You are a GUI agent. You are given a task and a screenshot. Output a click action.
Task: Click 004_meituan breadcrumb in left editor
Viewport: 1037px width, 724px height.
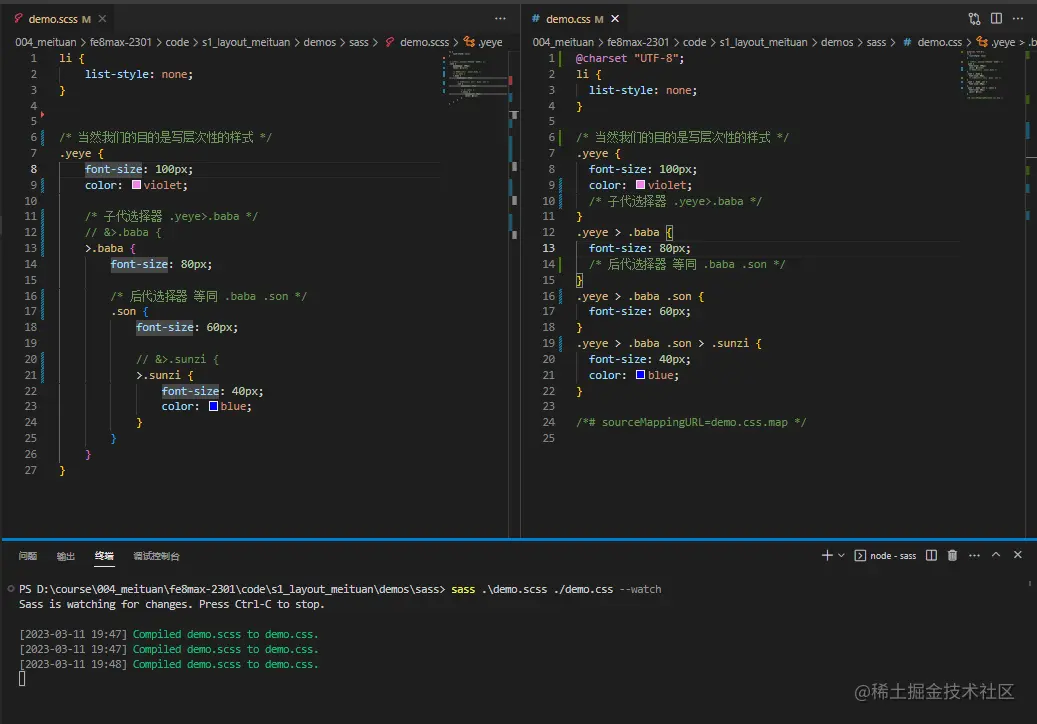(46, 42)
